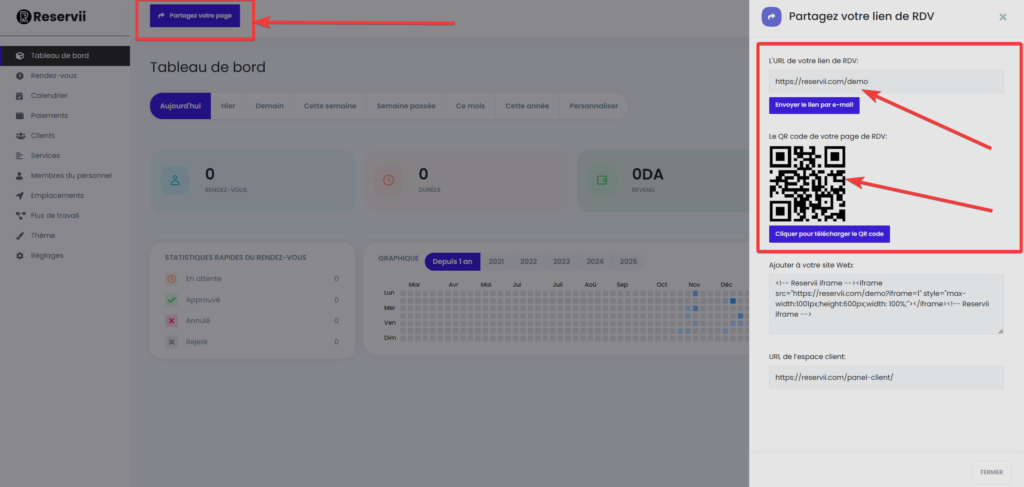This screenshot has height=487, width=1024.
Task: Click the share icon in panel header
Action: point(771,16)
